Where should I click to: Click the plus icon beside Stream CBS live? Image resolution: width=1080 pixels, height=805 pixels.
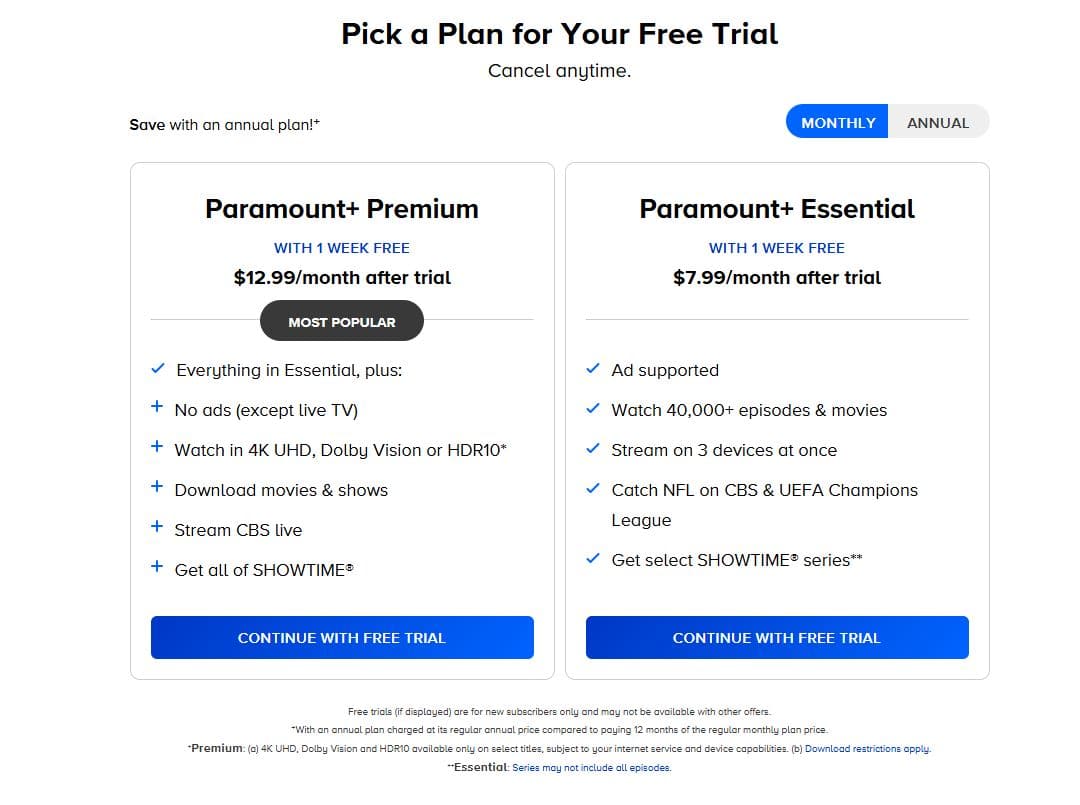tap(157, 528)
